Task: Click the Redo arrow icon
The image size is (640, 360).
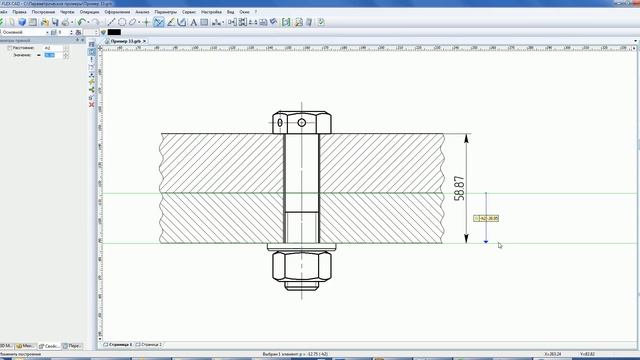Action: point(96,22)
